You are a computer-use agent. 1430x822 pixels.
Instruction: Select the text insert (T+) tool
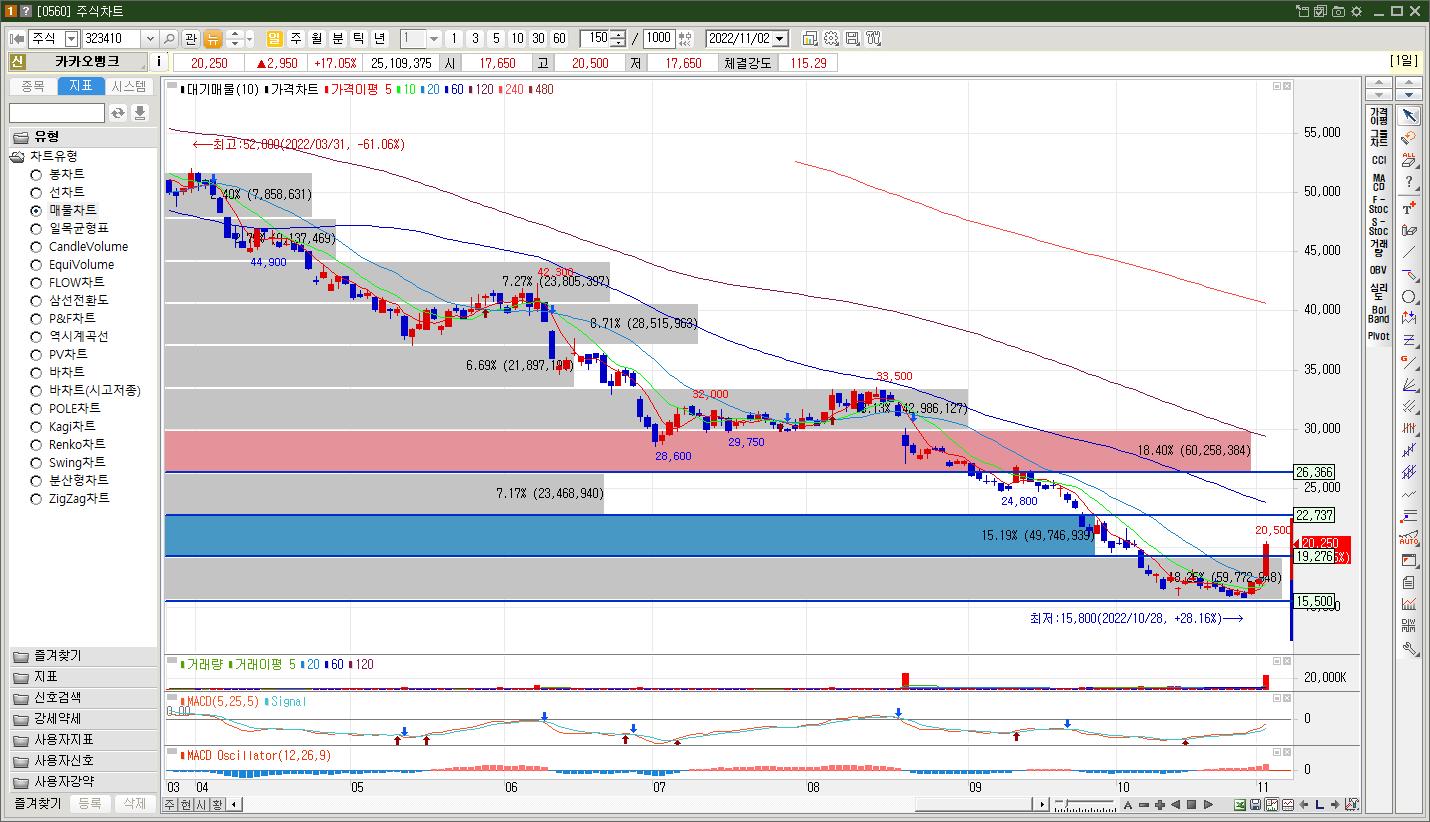click(x=1409, y=206)
